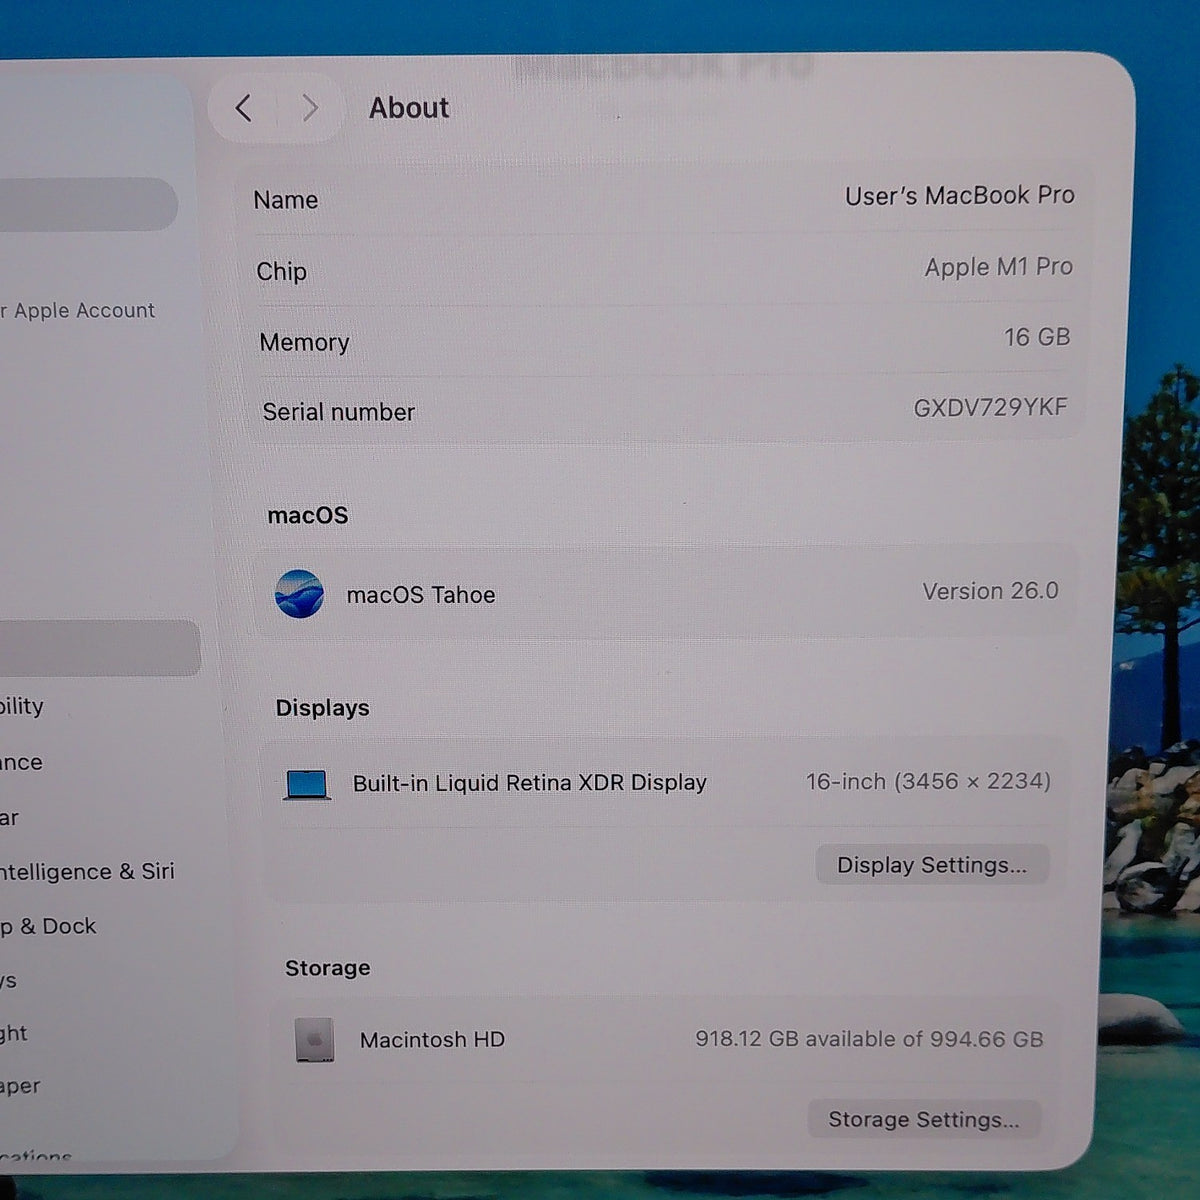Click the serial number GXDV729YKF
Screen dimensions: 1200x1200
click(x=990, y=408)
